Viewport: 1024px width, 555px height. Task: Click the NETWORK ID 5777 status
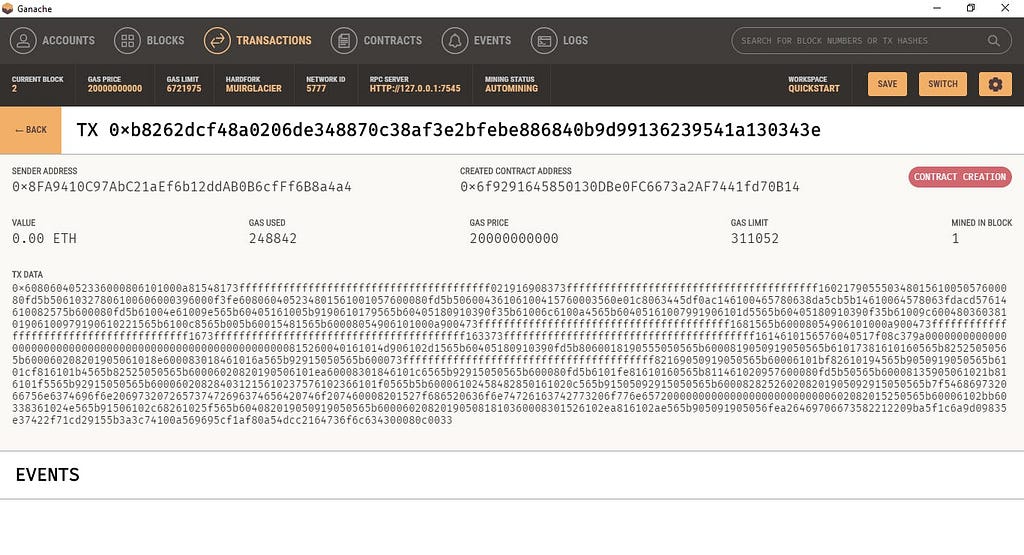tap(325, 84)
